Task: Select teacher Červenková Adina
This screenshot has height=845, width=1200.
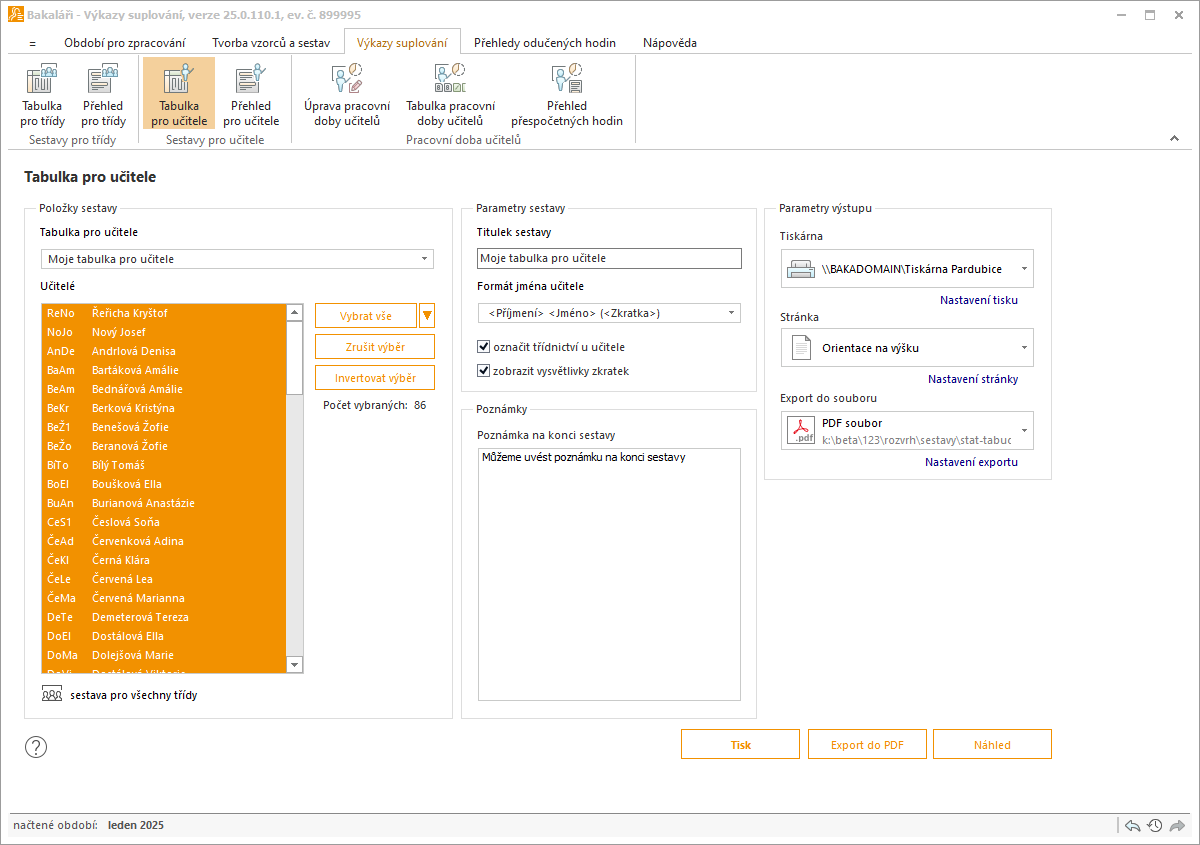Action: pyautogui.click(x=164, y=541)
